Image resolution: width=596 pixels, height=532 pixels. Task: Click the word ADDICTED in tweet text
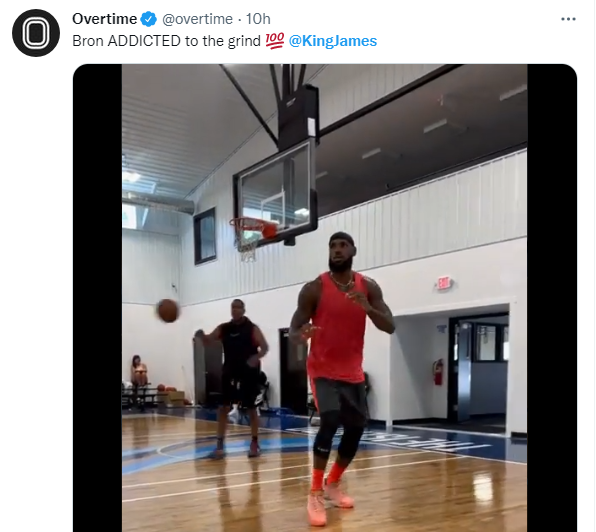pos(144,41)
